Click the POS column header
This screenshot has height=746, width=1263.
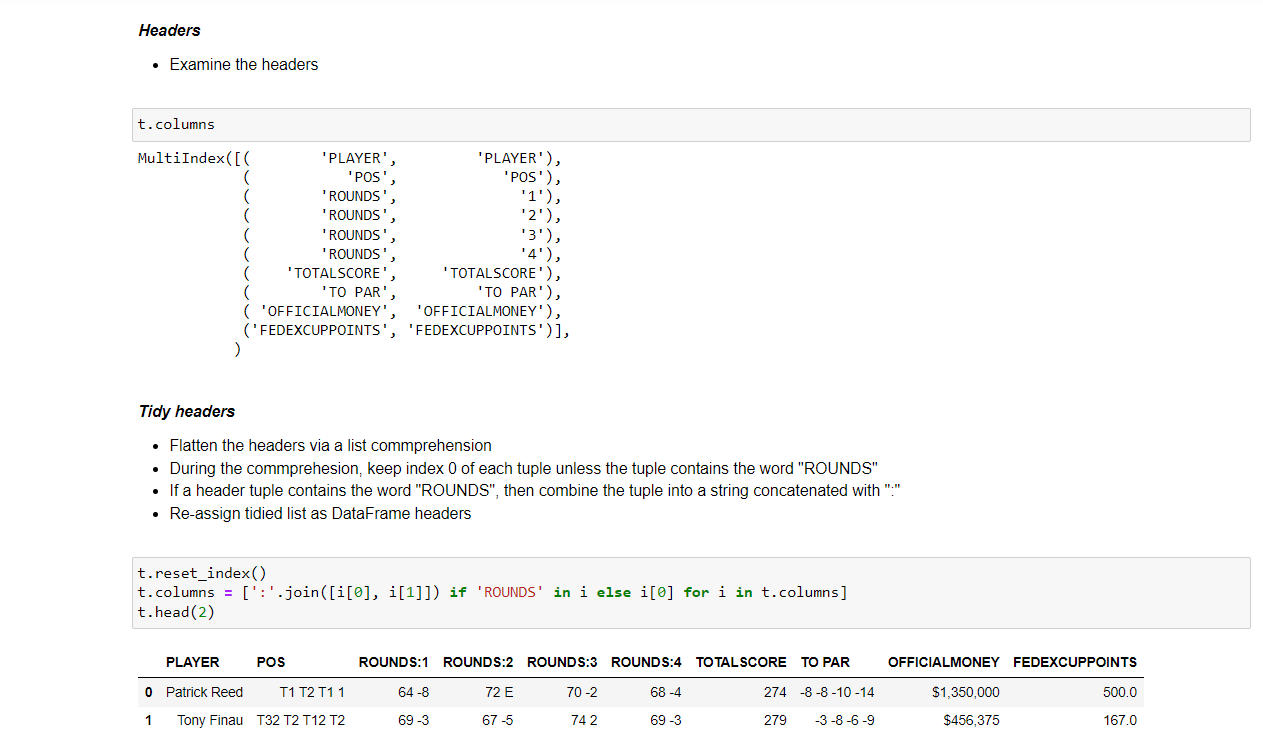271,662
